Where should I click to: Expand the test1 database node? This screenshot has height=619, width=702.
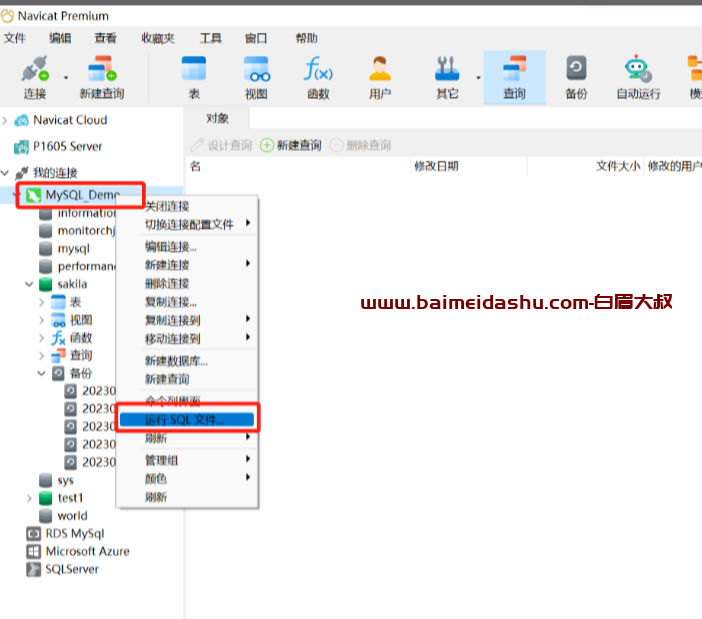29,498
